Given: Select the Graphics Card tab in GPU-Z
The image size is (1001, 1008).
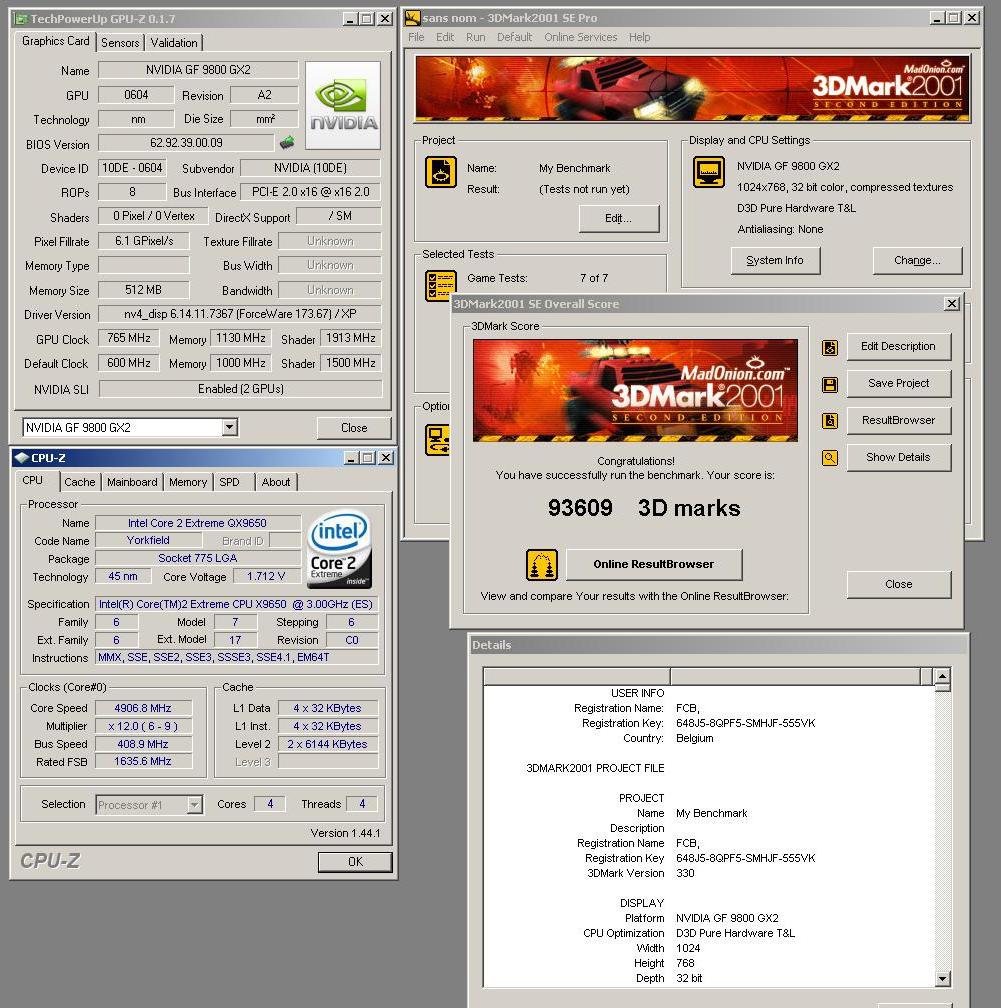Looking at the screenshot, I should point(55,41).
